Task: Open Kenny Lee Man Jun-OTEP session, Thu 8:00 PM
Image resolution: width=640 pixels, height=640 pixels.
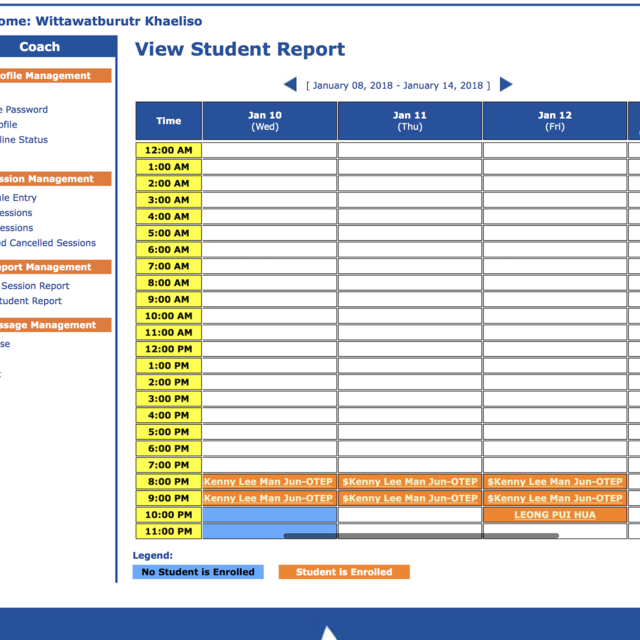Action: pos(410,482)
